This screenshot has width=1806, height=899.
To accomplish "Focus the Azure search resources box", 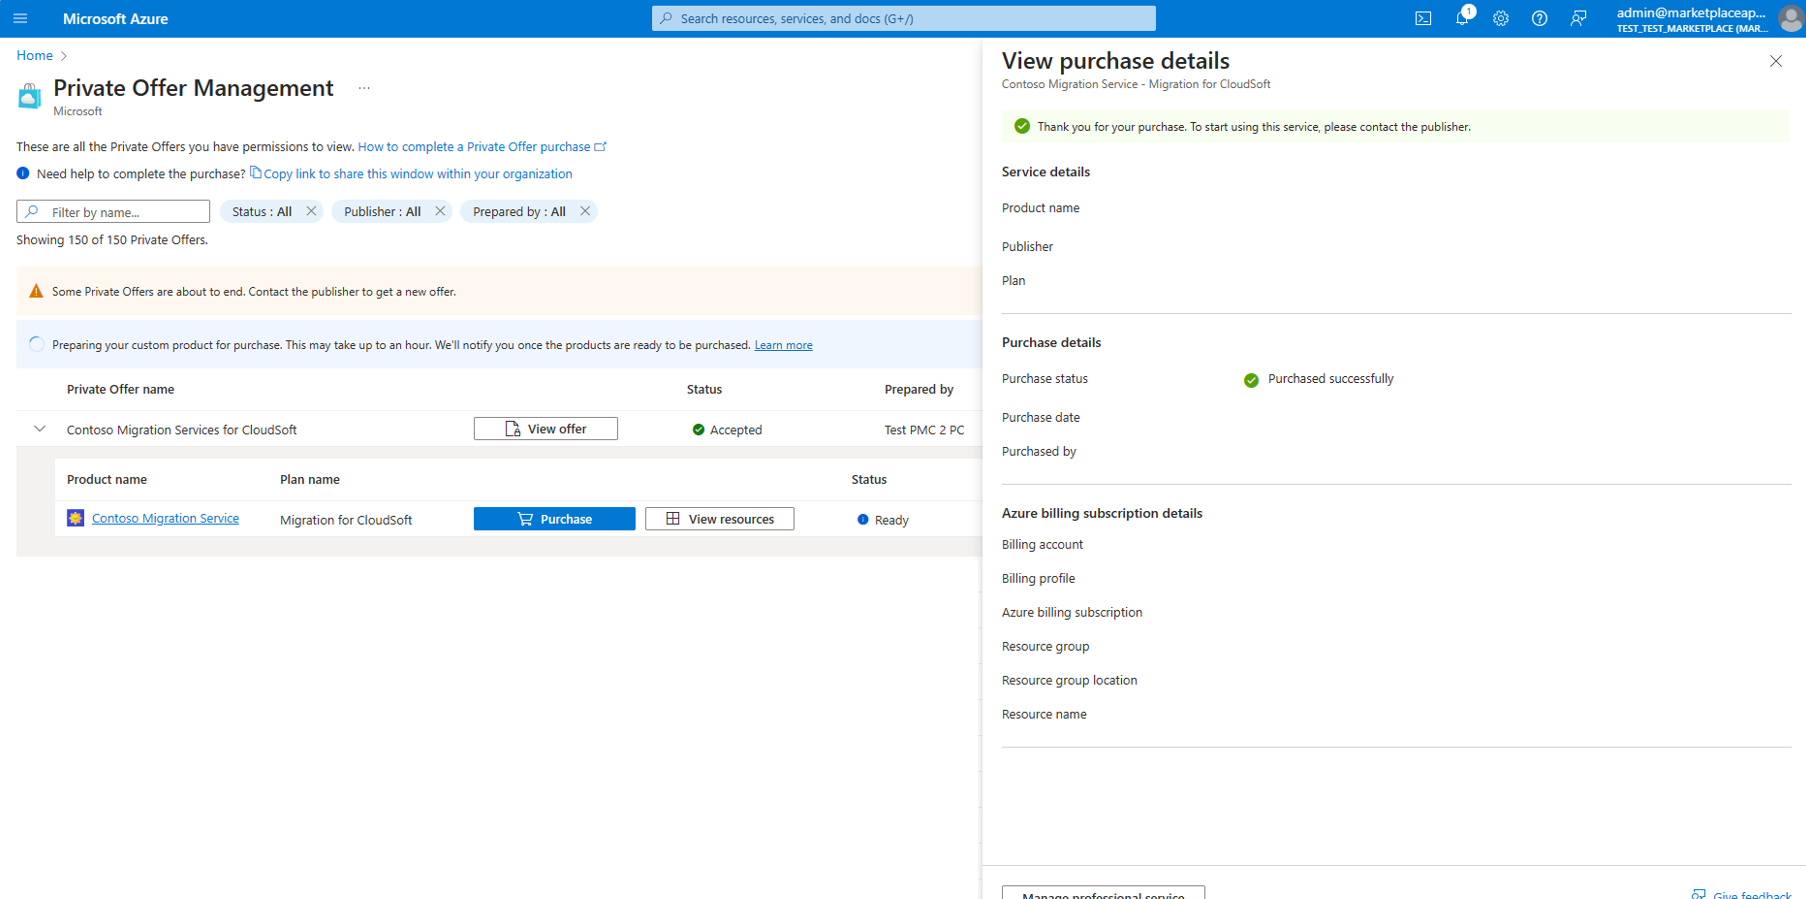I will (904, 18).
